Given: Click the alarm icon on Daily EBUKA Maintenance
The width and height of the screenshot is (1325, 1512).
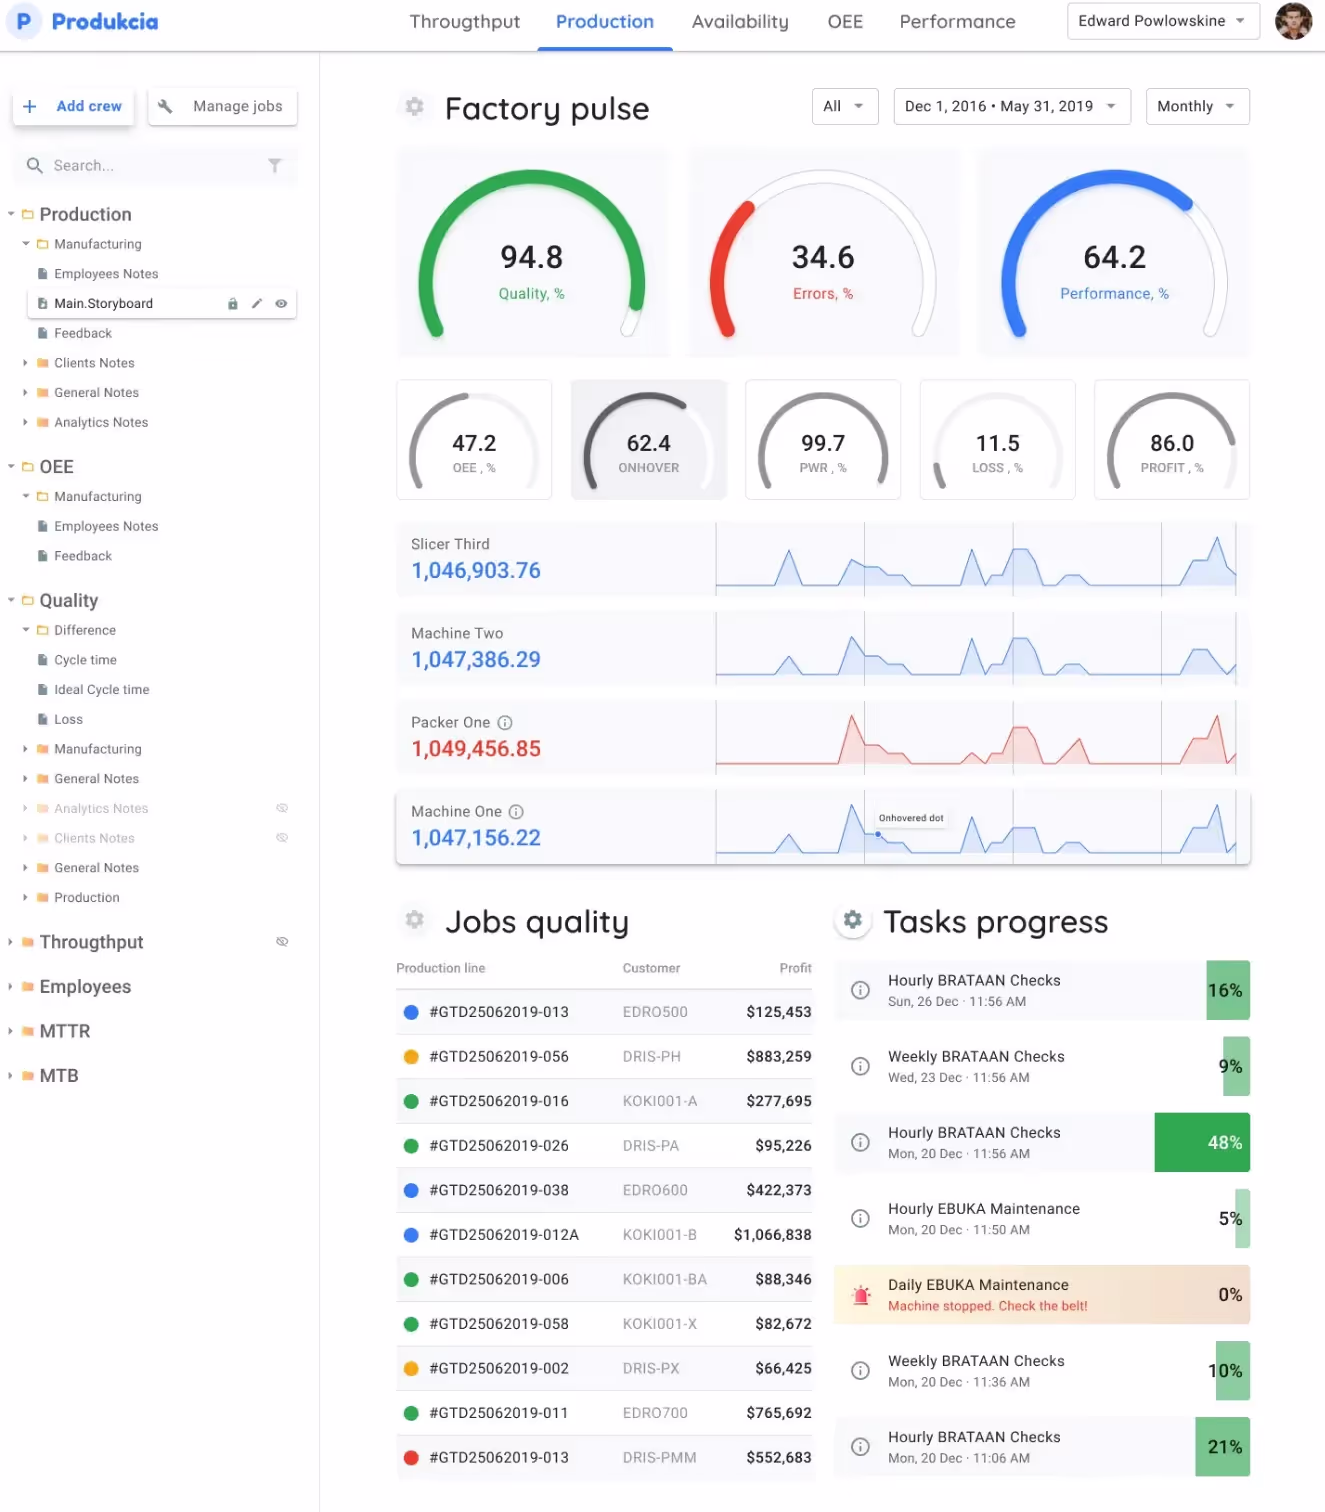Looking at the screenshot, I should pos(860,1295).
